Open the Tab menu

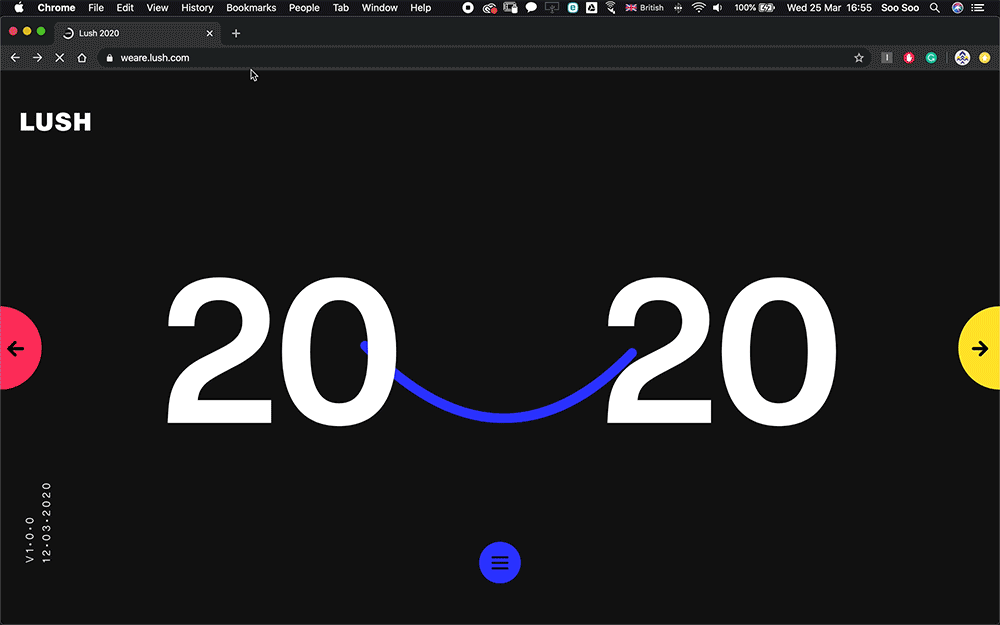click(341, 8)
